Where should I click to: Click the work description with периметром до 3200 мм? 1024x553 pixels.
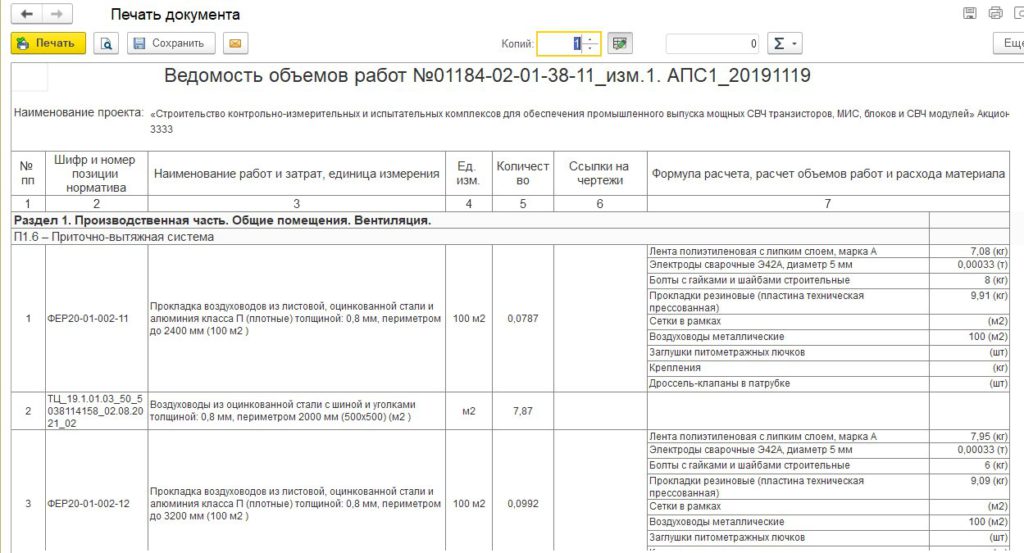[x=296, y=503]
